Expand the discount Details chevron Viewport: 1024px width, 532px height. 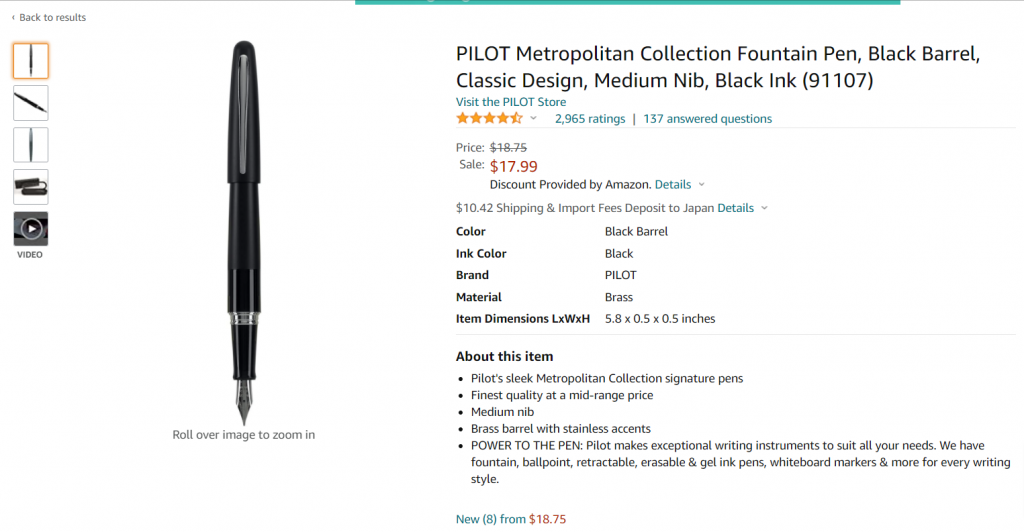pyautogui.click(x=702, y=185)
